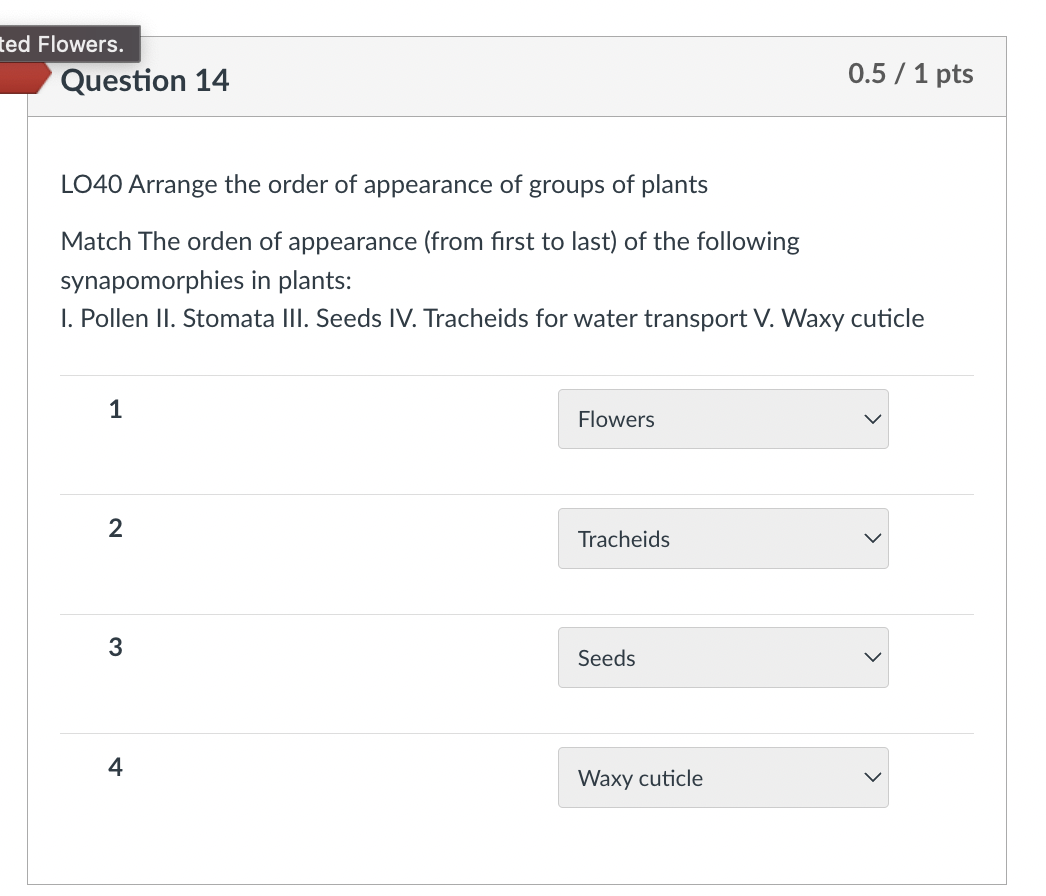Viewport: 1046px width, 896px height.
Task: Select the row label number 2
Action: tap(115, 529)
